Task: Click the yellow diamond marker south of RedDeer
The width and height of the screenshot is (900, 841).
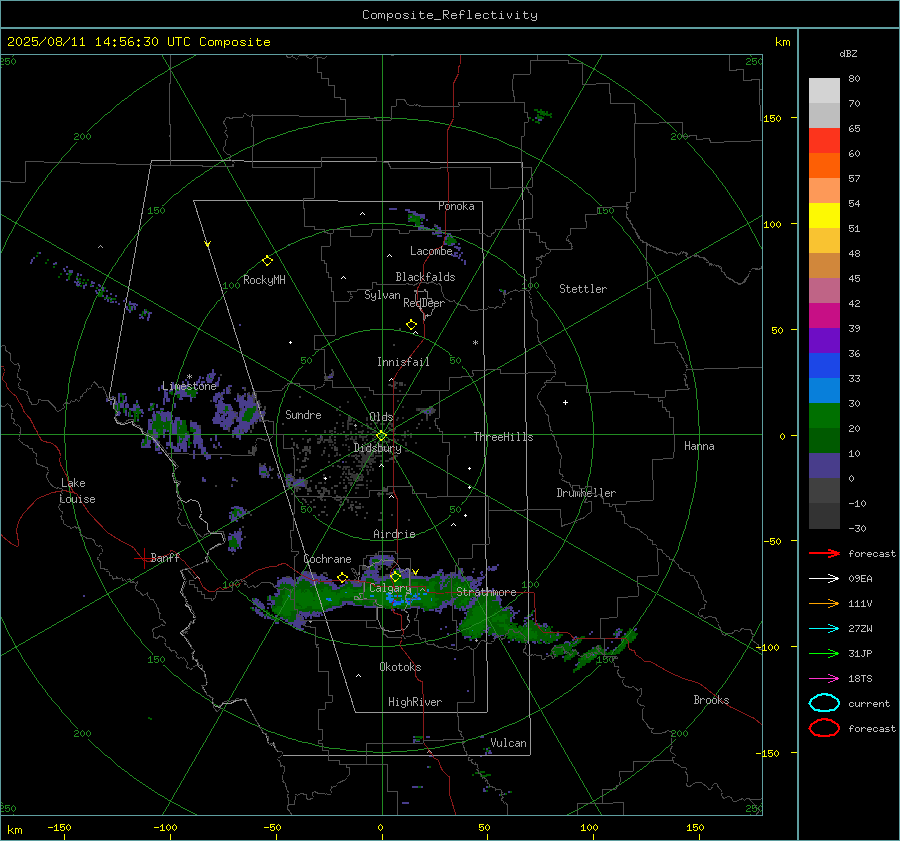Action: click(x=411, y=325)
